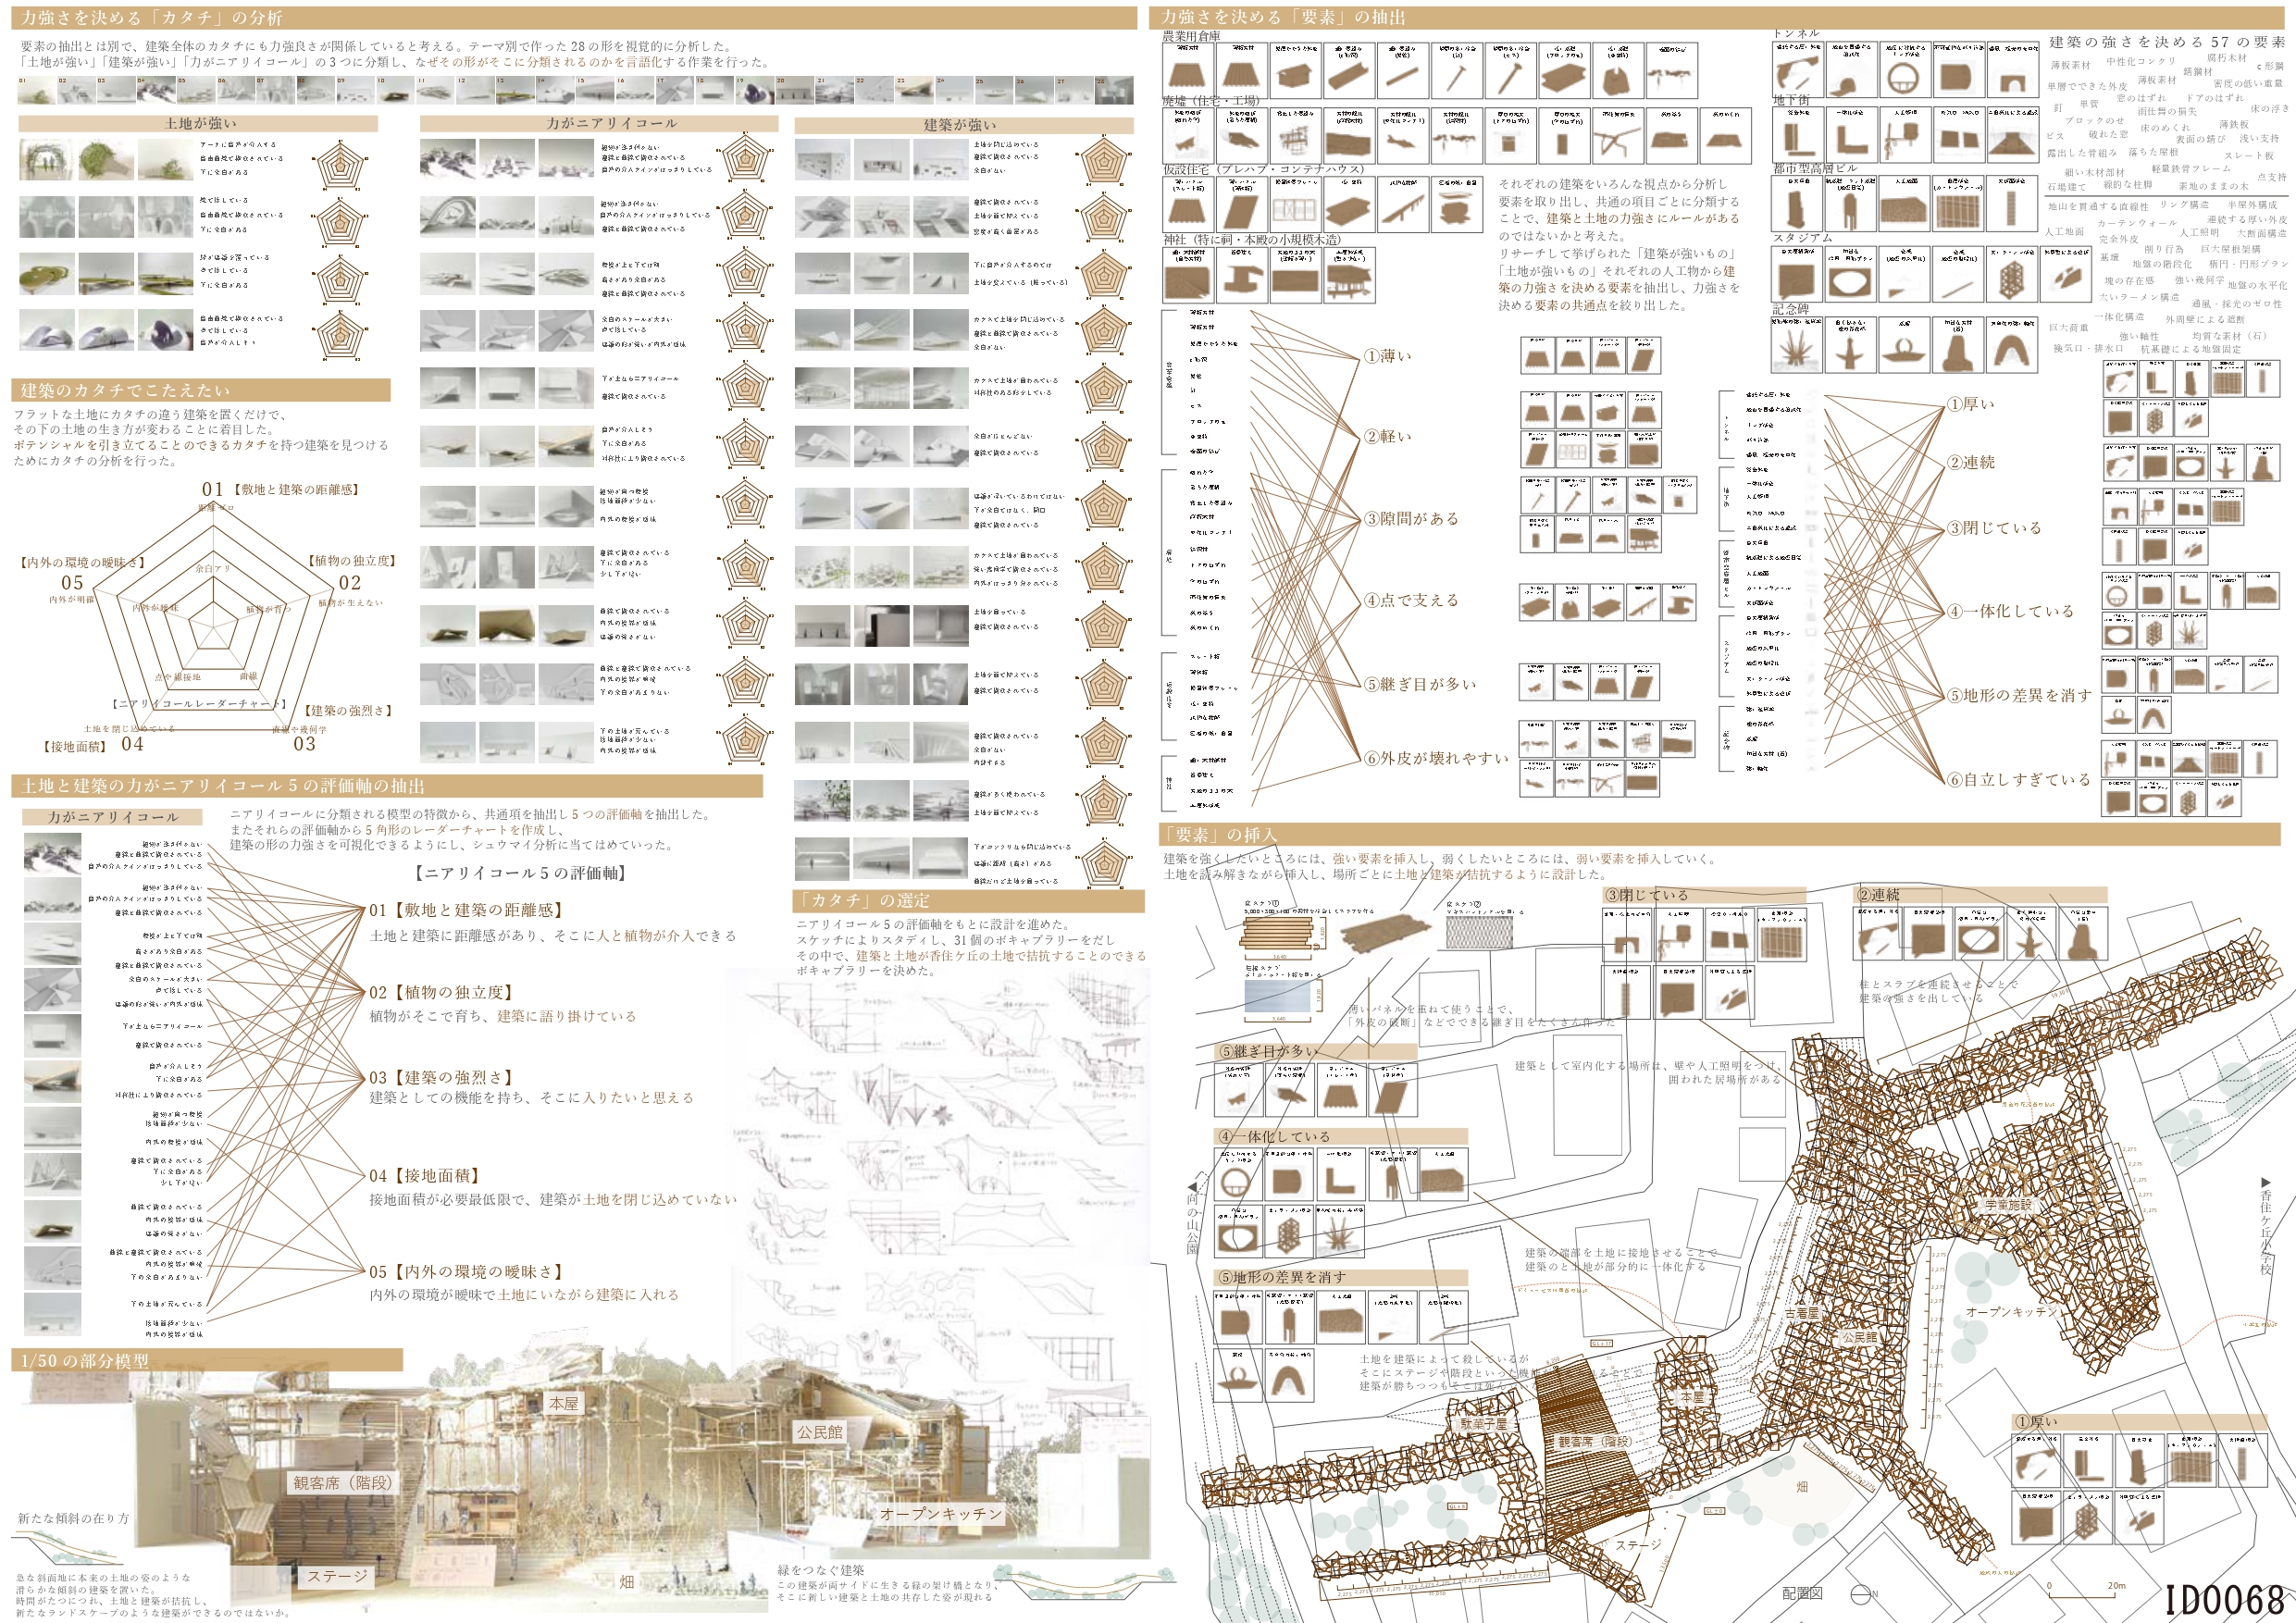This screenshot has height=1623, width=2296.
Task: Click the 建築が強い category header
Action: pos(960,125)
